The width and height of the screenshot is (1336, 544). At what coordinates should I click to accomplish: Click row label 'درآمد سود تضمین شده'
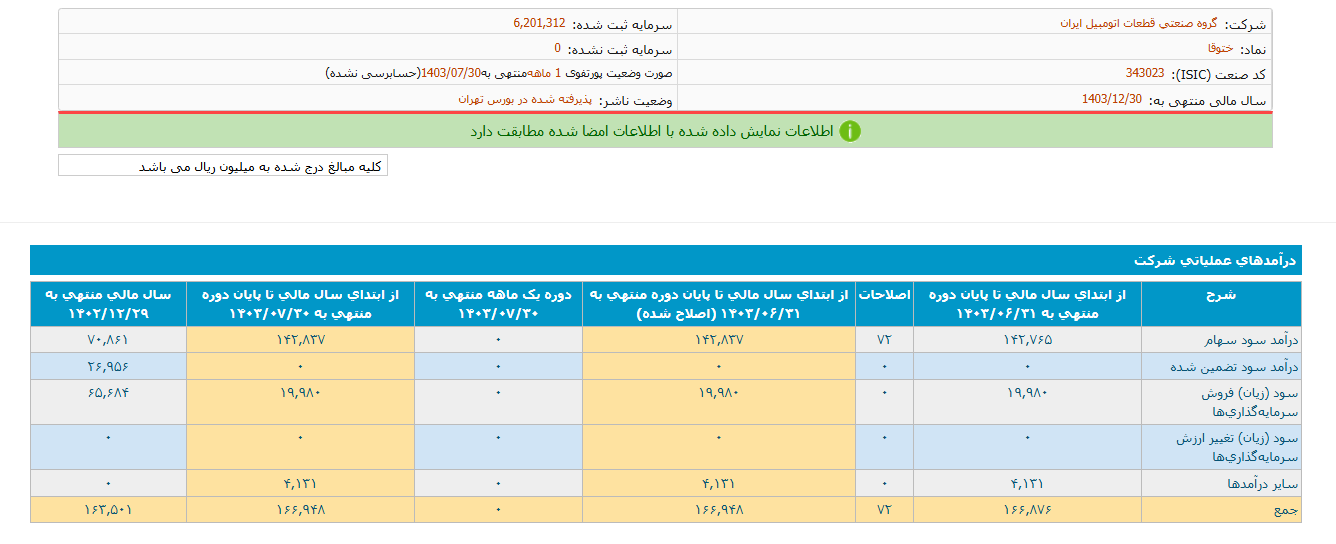tap(1235, 366)
